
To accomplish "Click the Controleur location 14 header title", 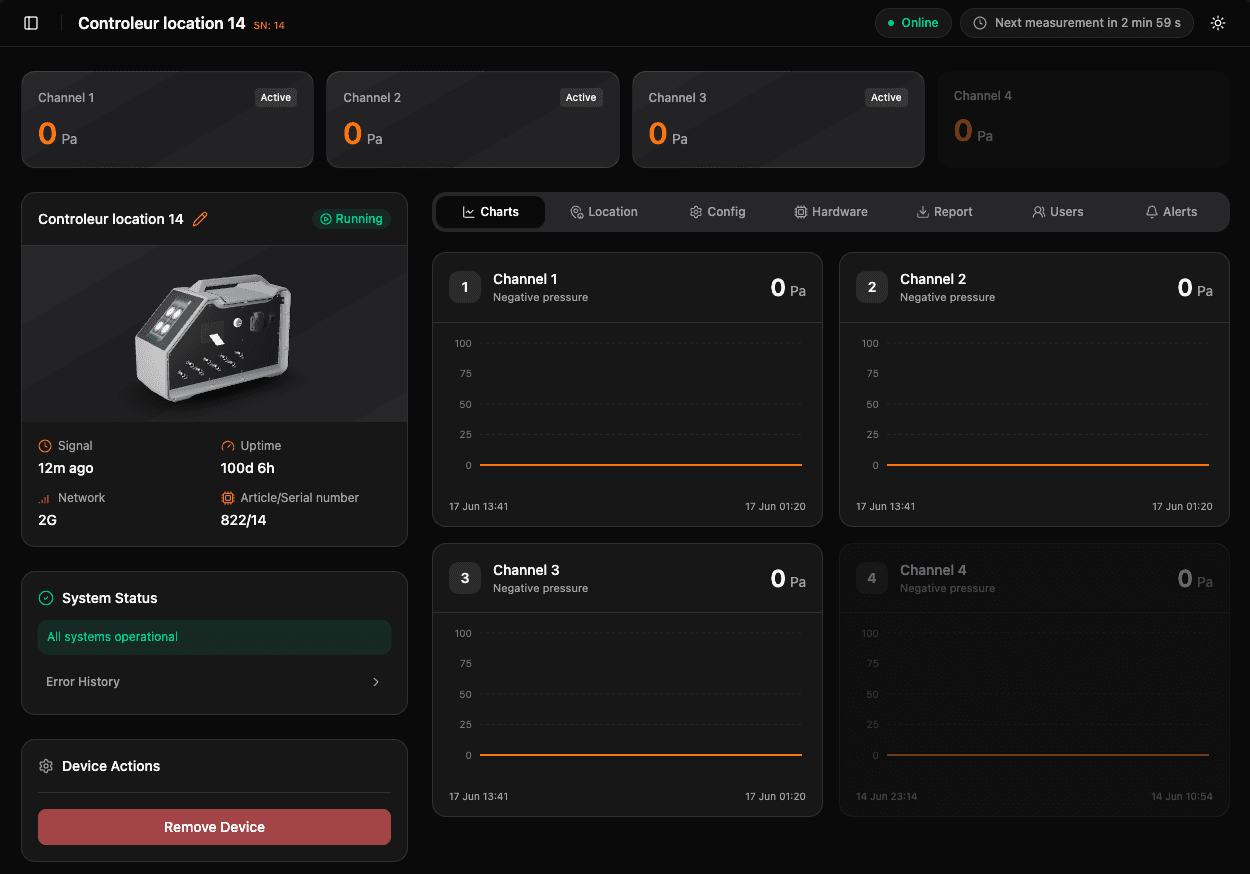I will click(x=162, y=23).
